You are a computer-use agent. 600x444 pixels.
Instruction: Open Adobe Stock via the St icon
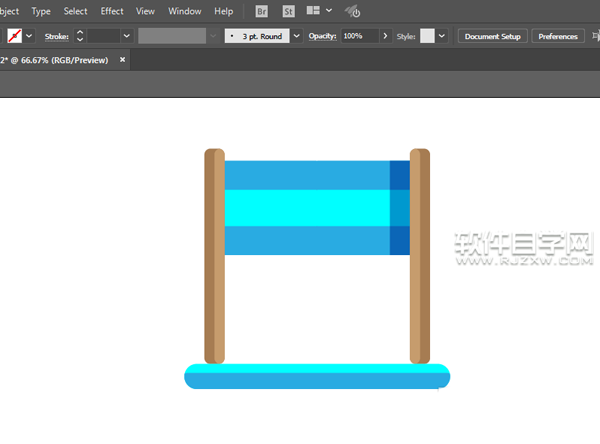pyautogui.click(x=288, y=11)
